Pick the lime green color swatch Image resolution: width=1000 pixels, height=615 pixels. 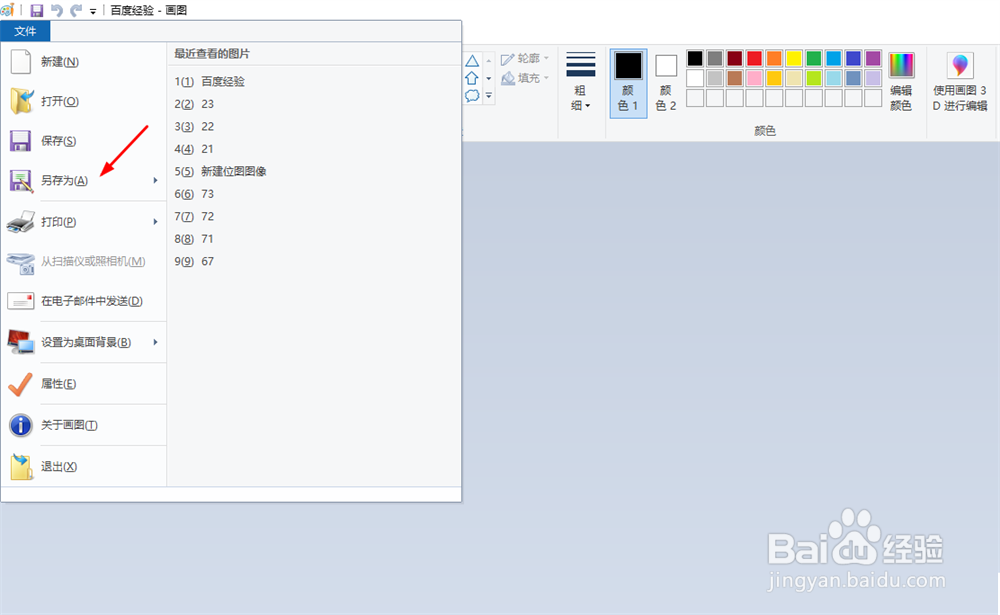[814, 78]
